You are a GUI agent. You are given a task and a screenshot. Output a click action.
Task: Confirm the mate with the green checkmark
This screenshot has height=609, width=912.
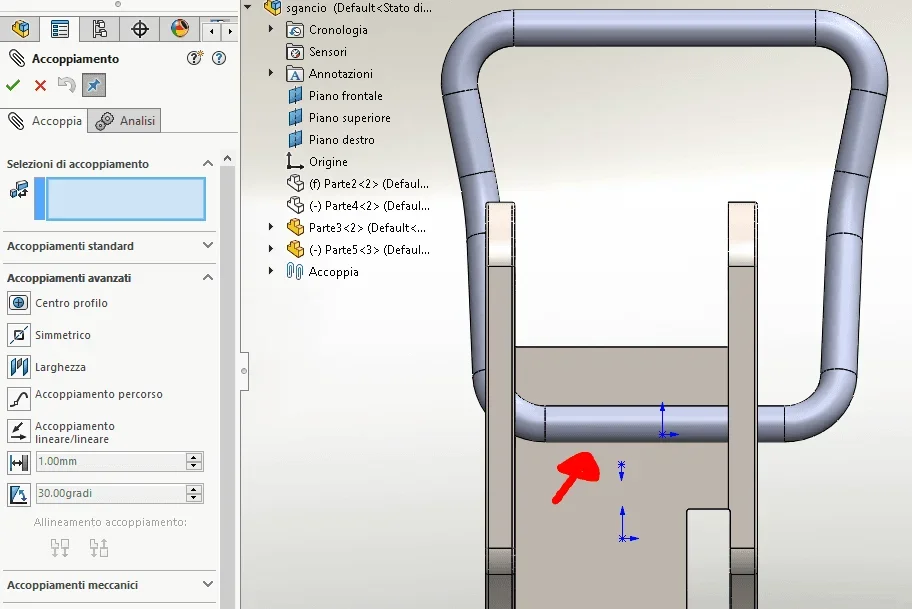point(13,86)
